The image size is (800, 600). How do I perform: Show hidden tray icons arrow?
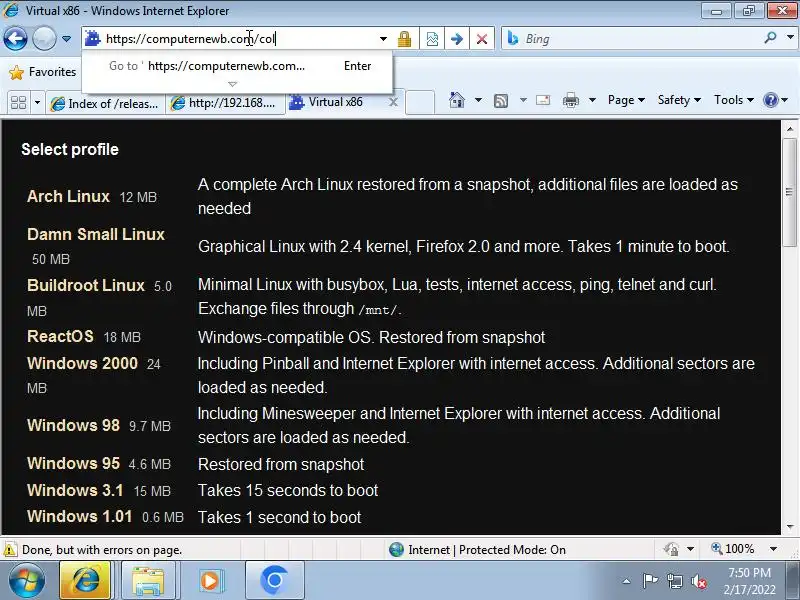click(627, 581)
